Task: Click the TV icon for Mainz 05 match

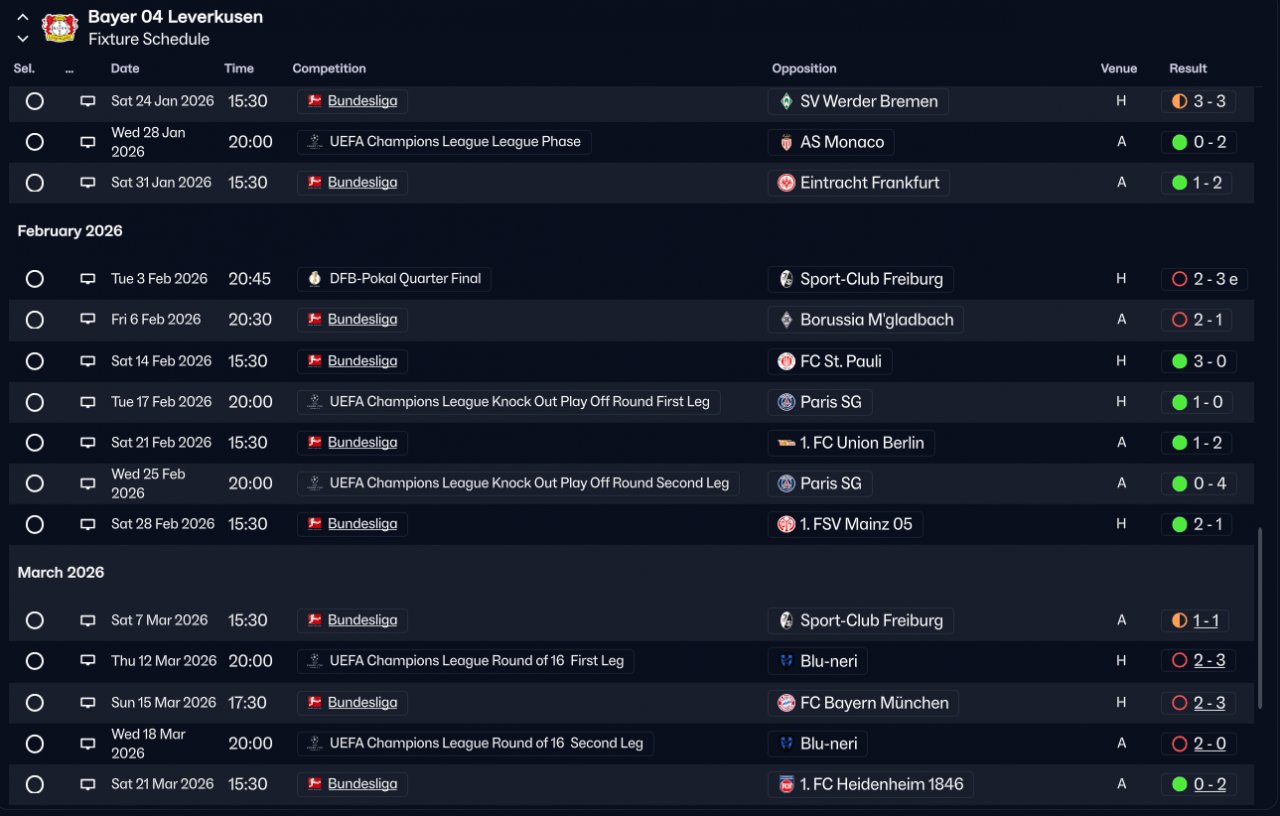Action: 88,524
